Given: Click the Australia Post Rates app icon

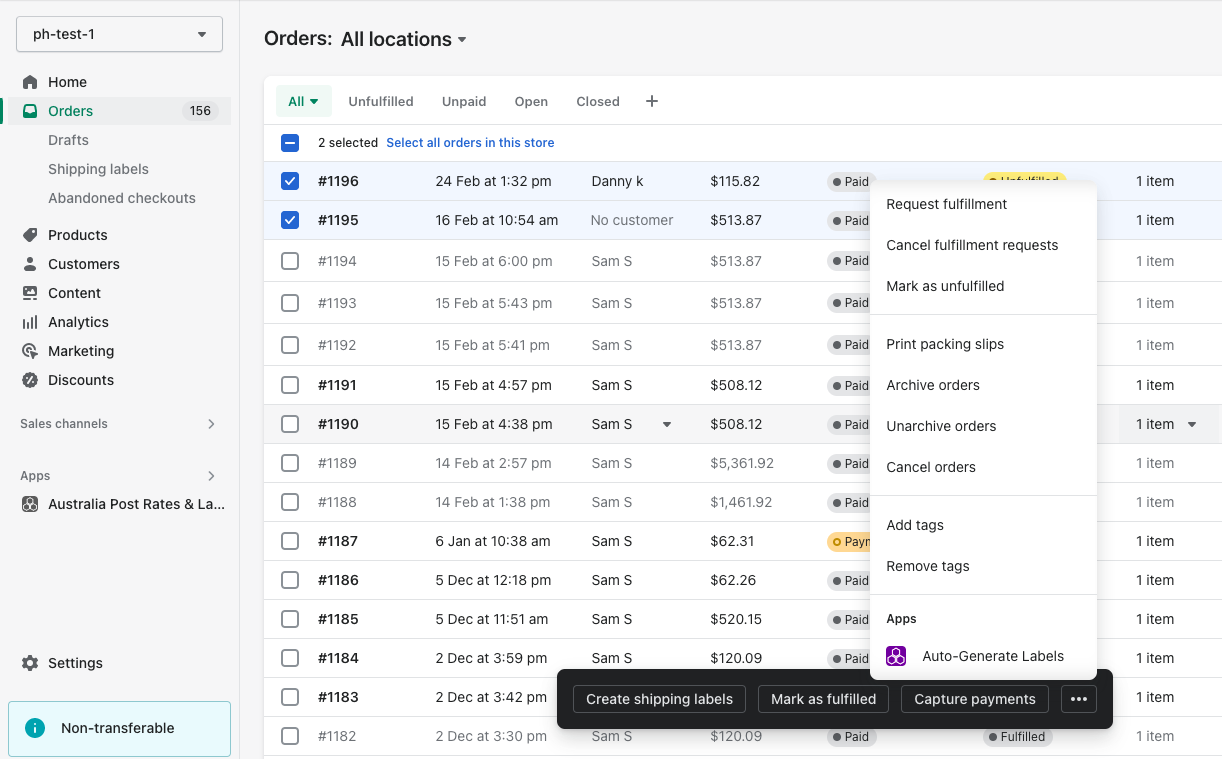Looking at the screenshot, I should 30,504.
